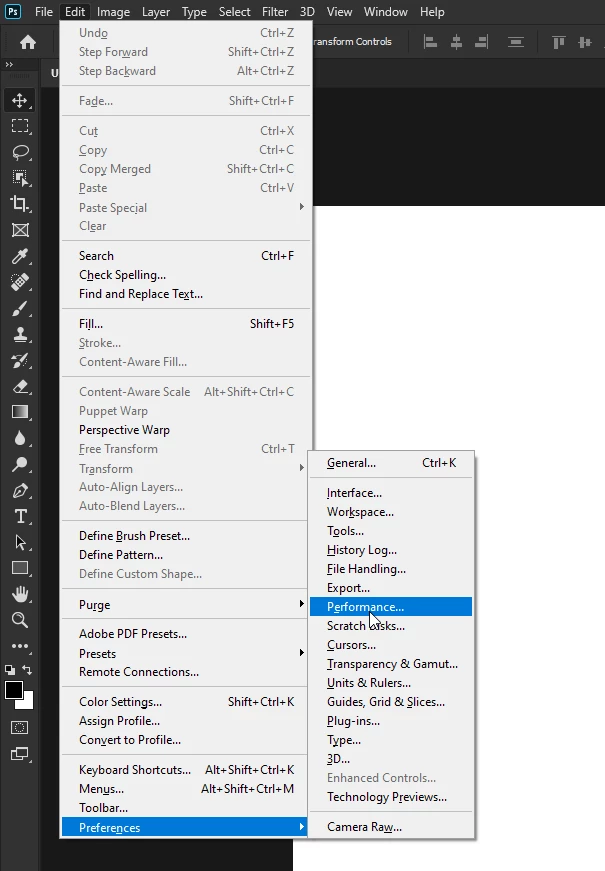Select the Spot Healing Brush tool

tap(20, 282)
